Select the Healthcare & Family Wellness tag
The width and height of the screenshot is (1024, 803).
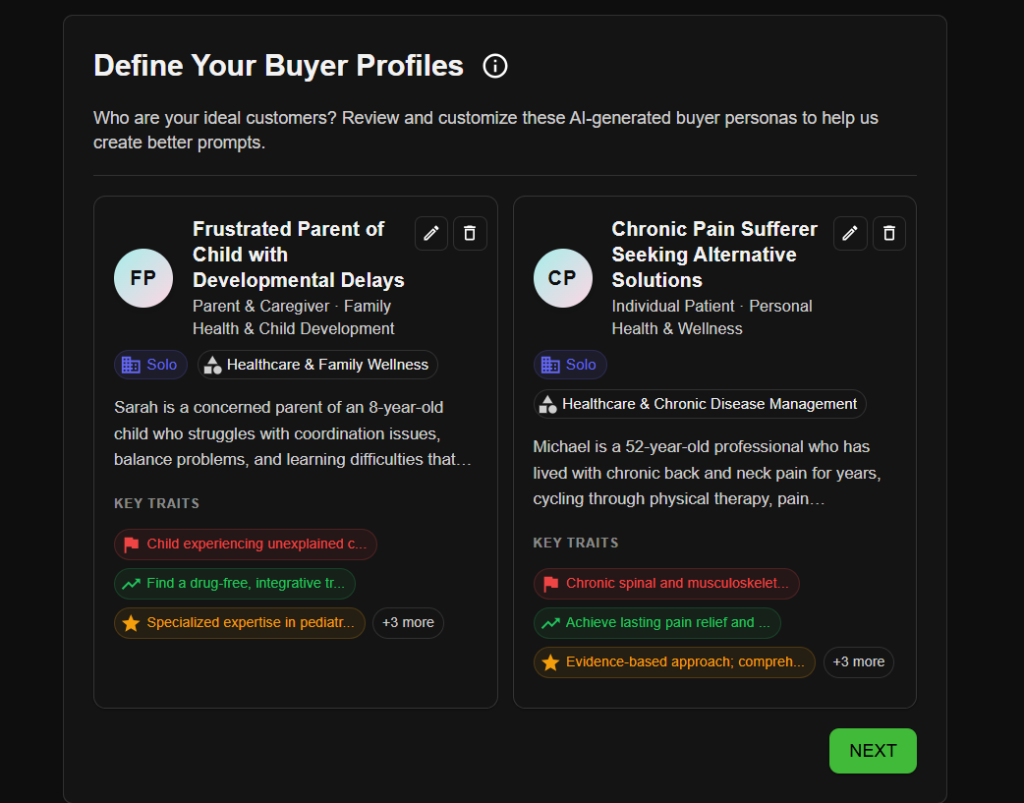(x=317, y=365)
